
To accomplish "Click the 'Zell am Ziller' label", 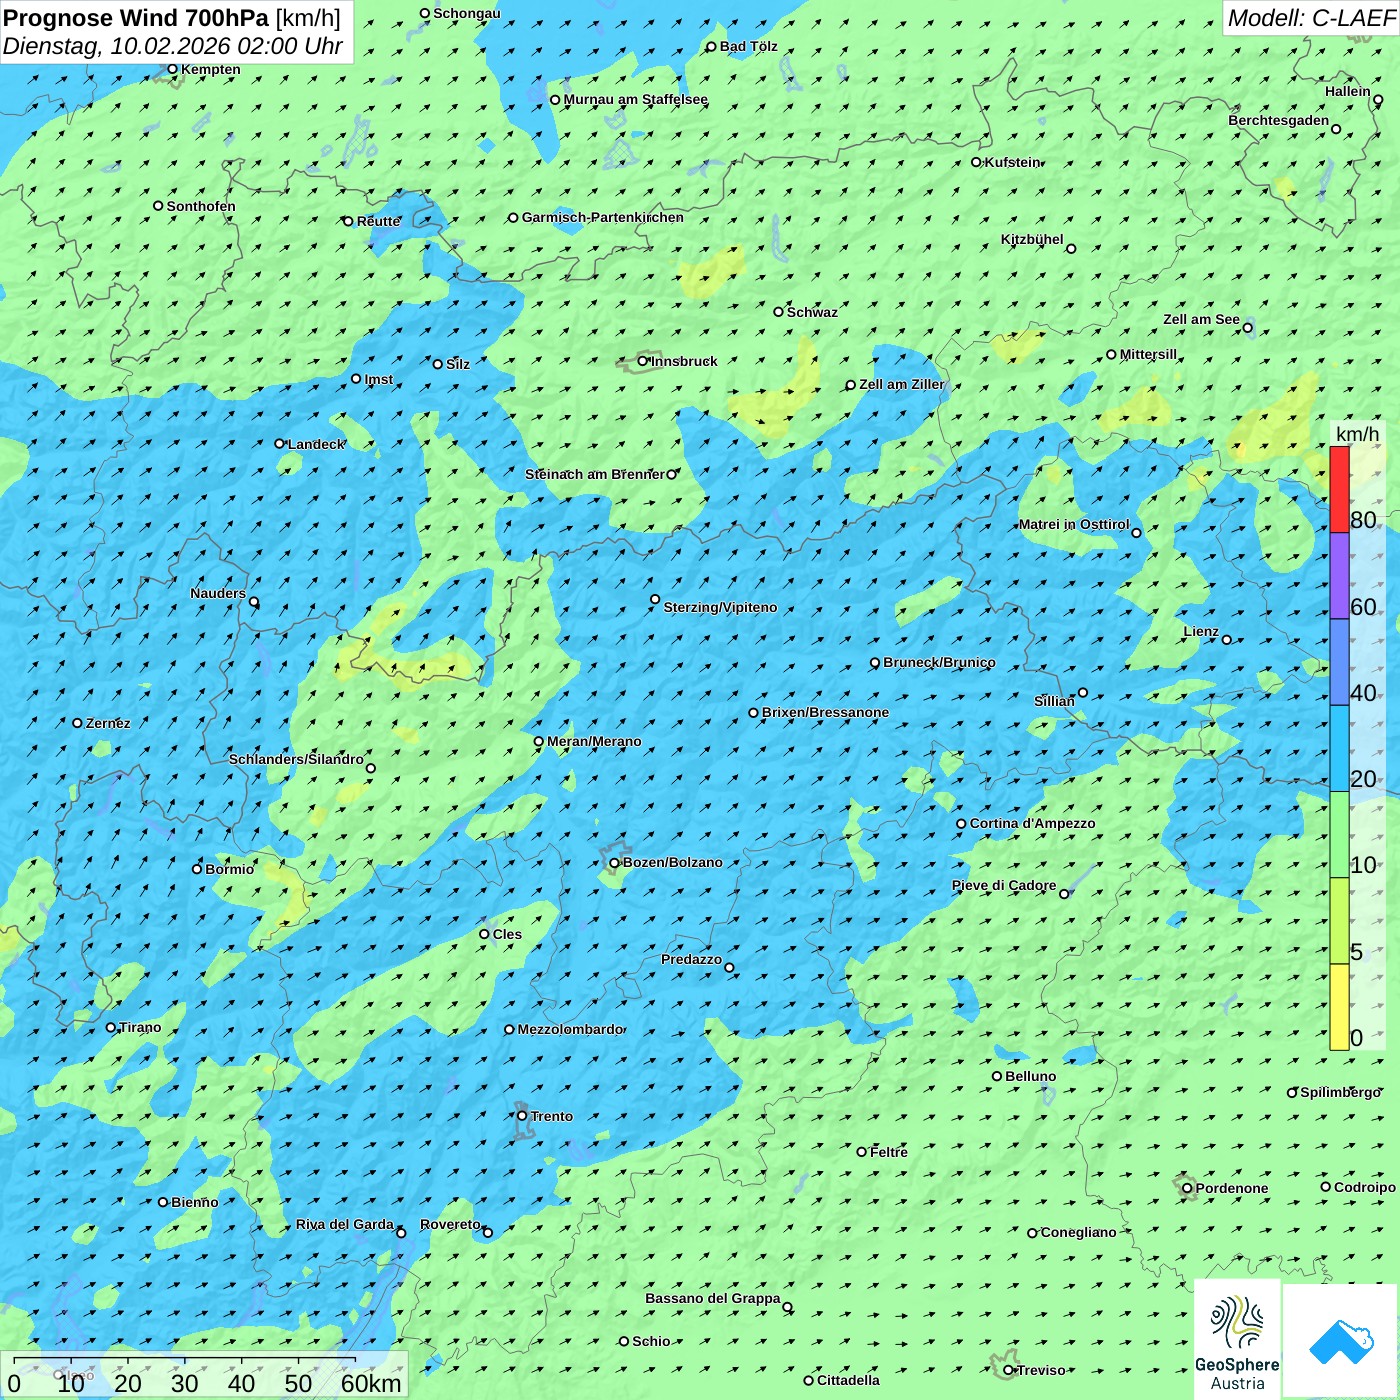I will click(901, 384).
